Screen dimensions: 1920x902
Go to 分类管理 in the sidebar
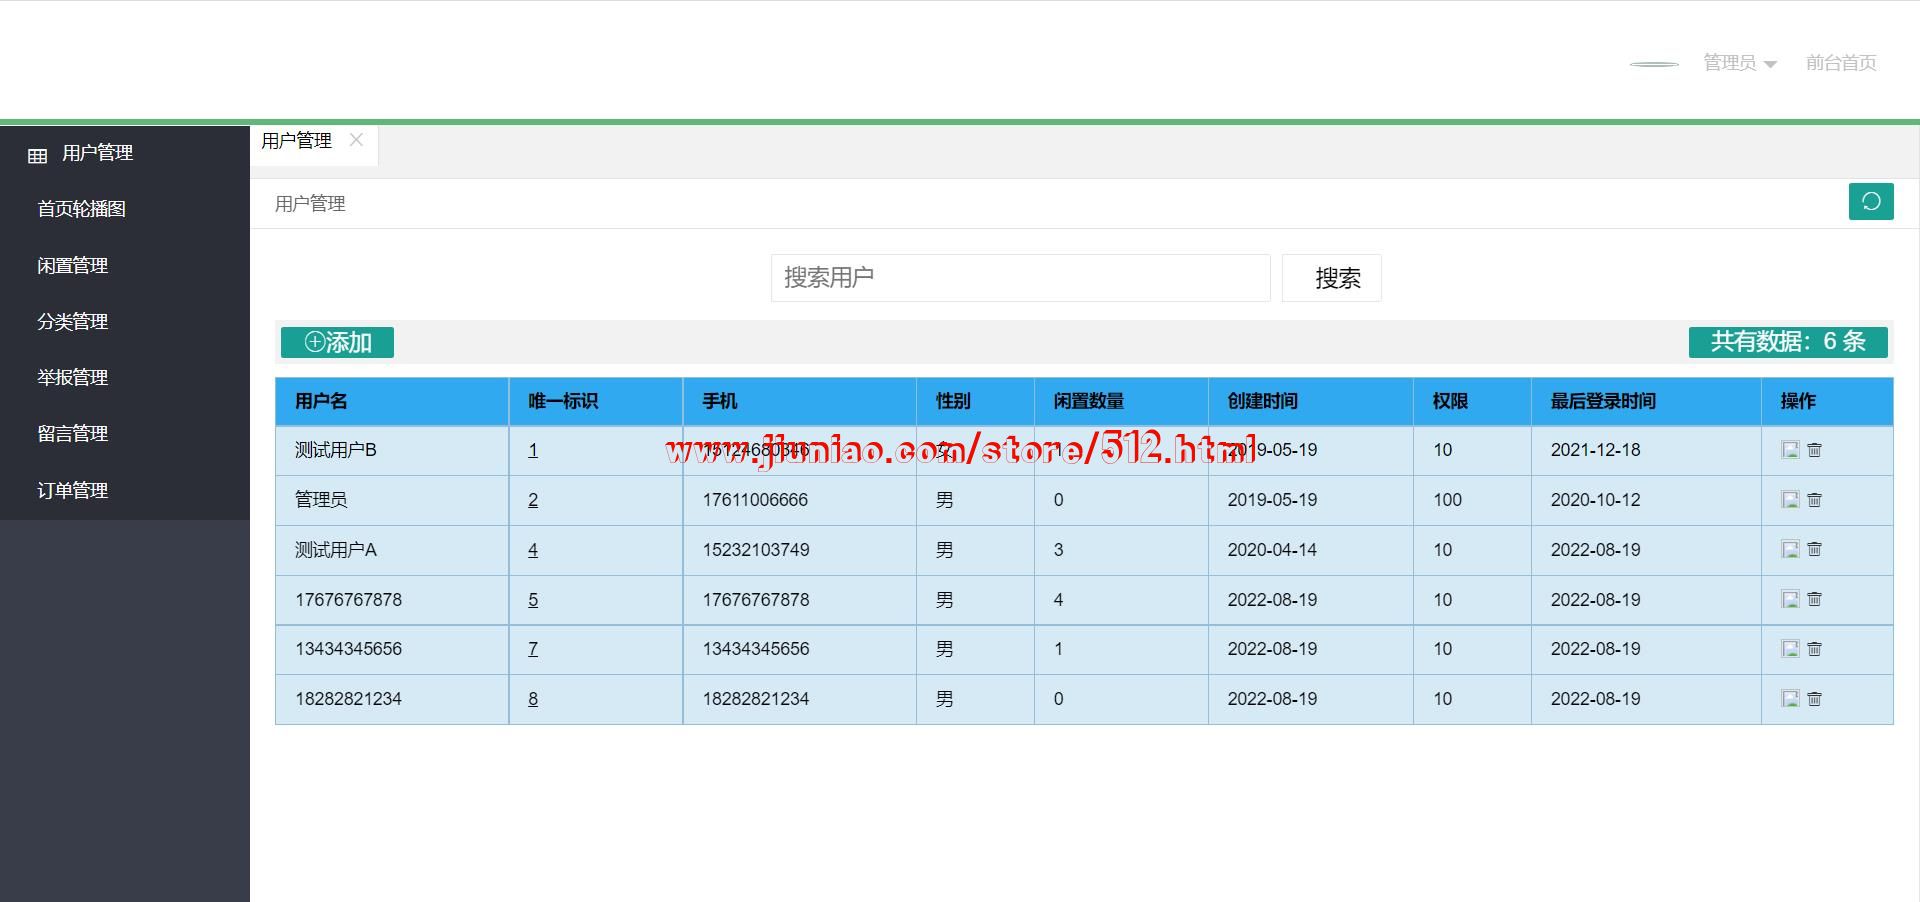[x=73, y=321]
